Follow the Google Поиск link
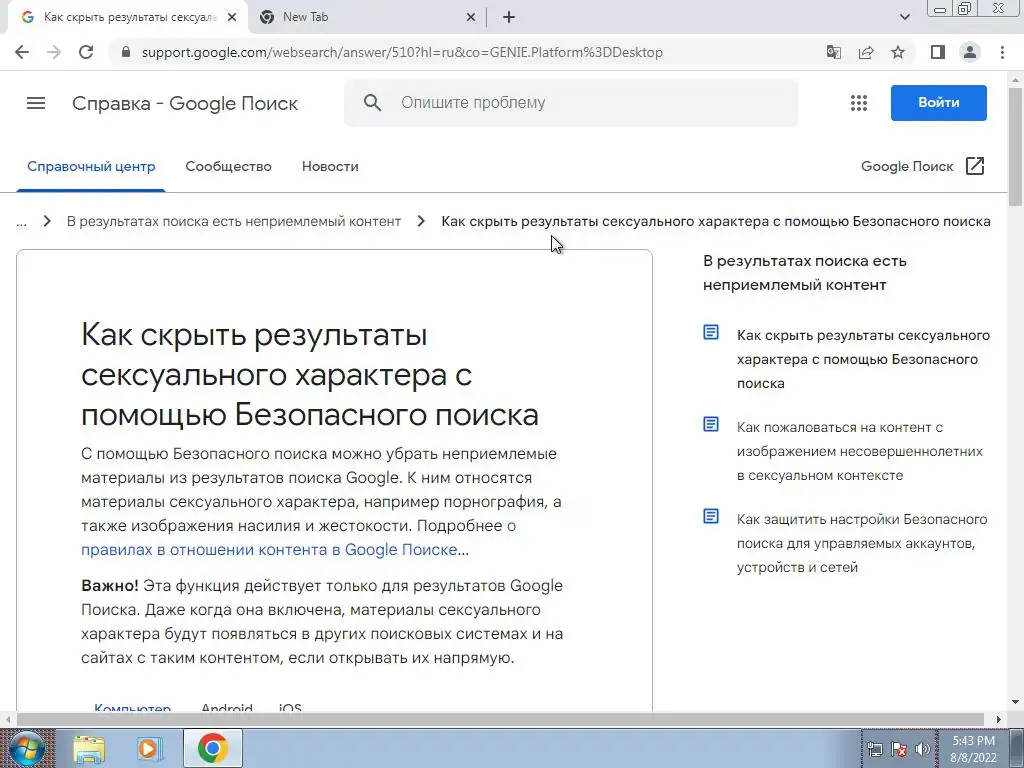Screen dimensions: 1024x768 coord(907,166)
